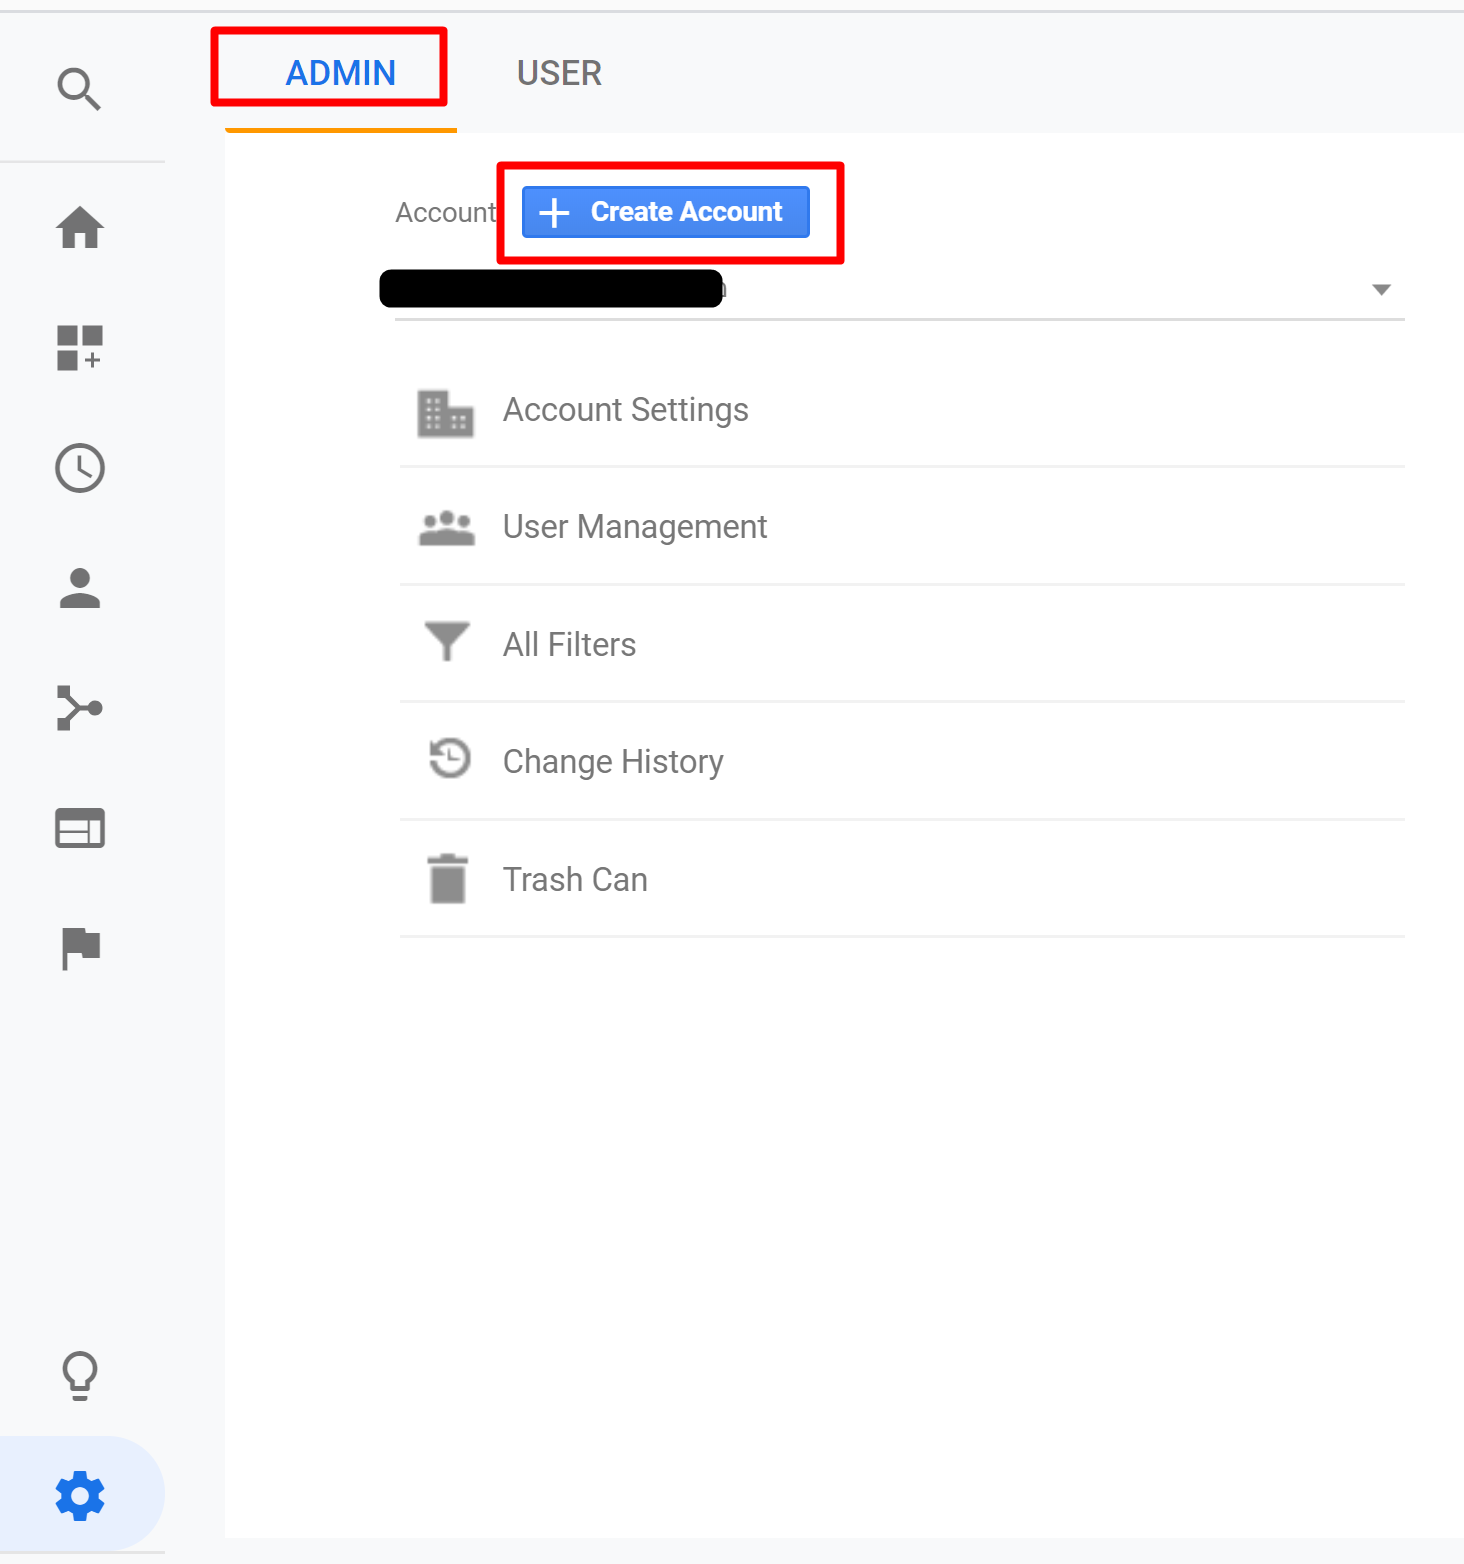Open Conversions reports flag icon
The width and height of the screenshot is (1464, 1564).
pos(81,948)
